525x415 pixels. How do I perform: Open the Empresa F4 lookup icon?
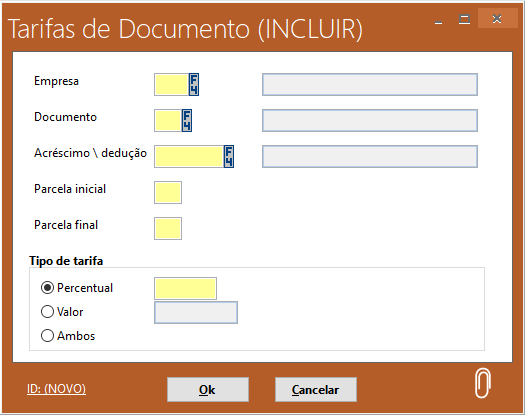[194, 84]
